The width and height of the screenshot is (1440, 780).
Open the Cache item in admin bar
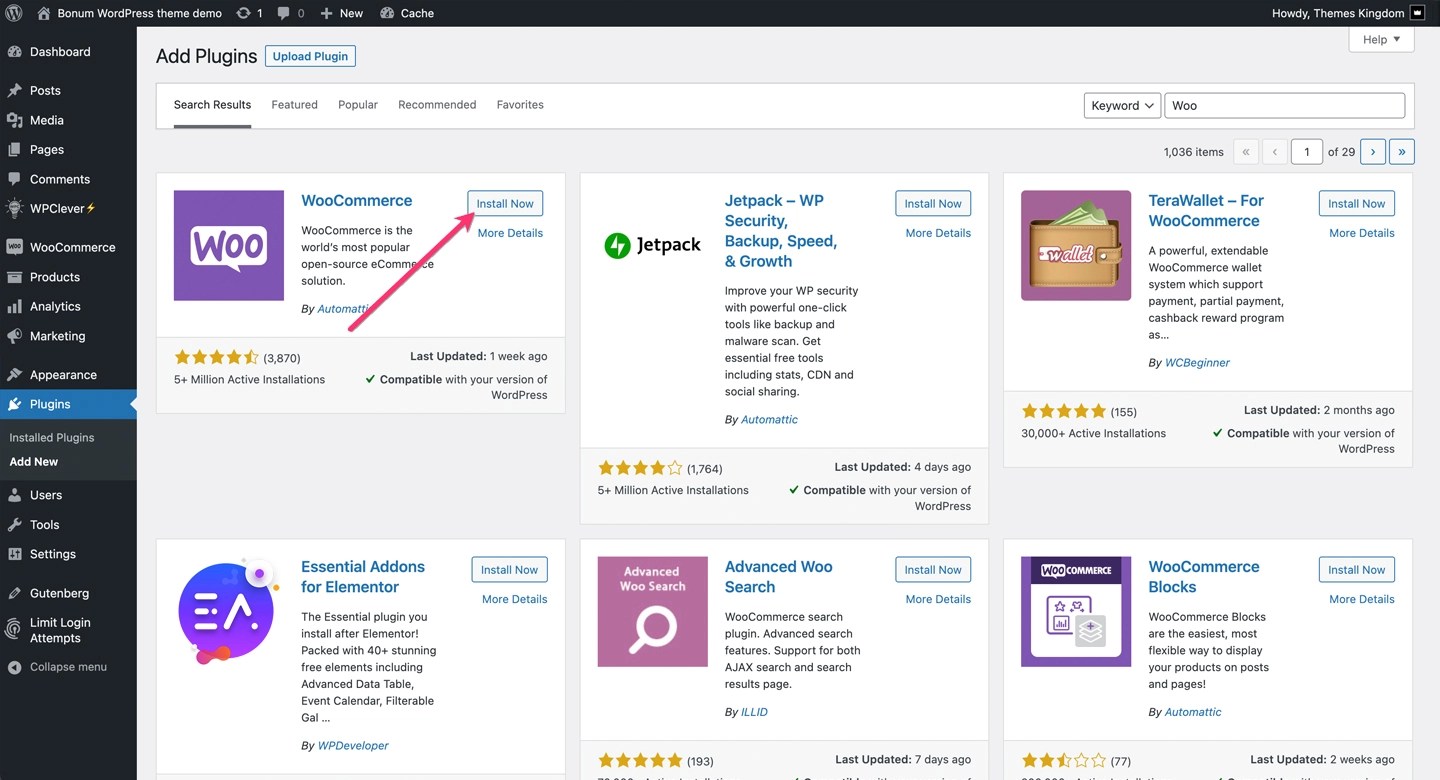[407, 13]
